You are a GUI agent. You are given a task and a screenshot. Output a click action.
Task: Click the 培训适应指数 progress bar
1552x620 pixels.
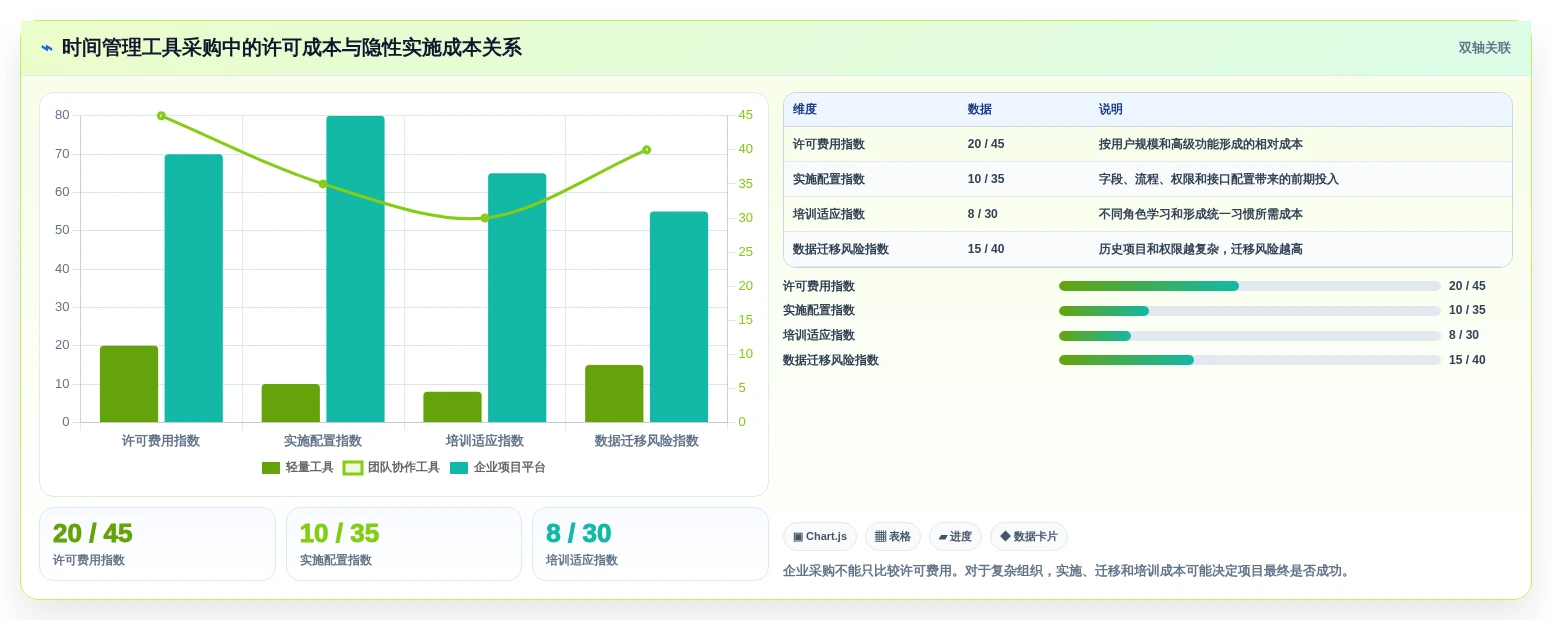coord(1250,336)
